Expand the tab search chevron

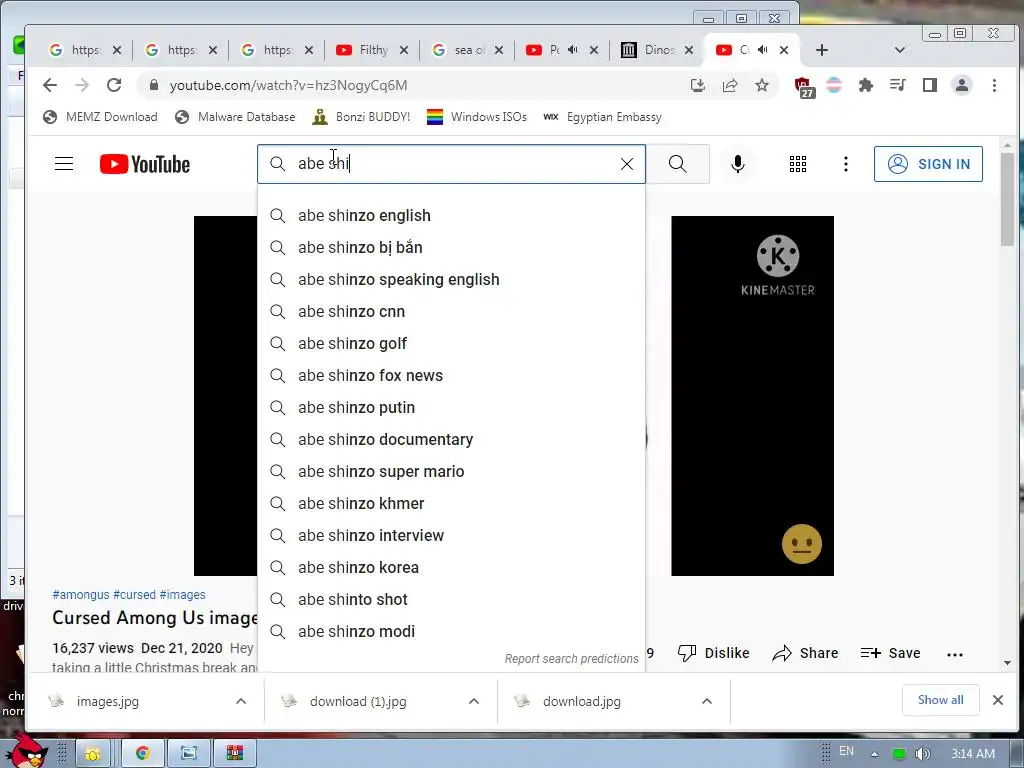pos(899,50)
